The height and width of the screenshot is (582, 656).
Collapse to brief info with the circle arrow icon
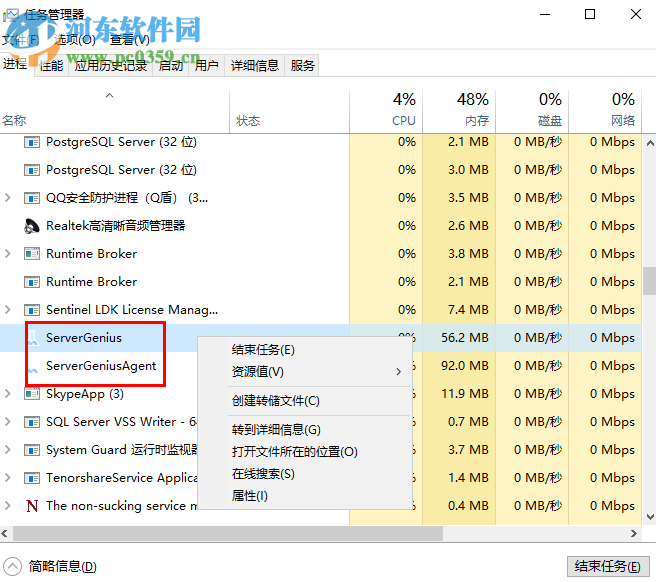click(x=12, y=567)
